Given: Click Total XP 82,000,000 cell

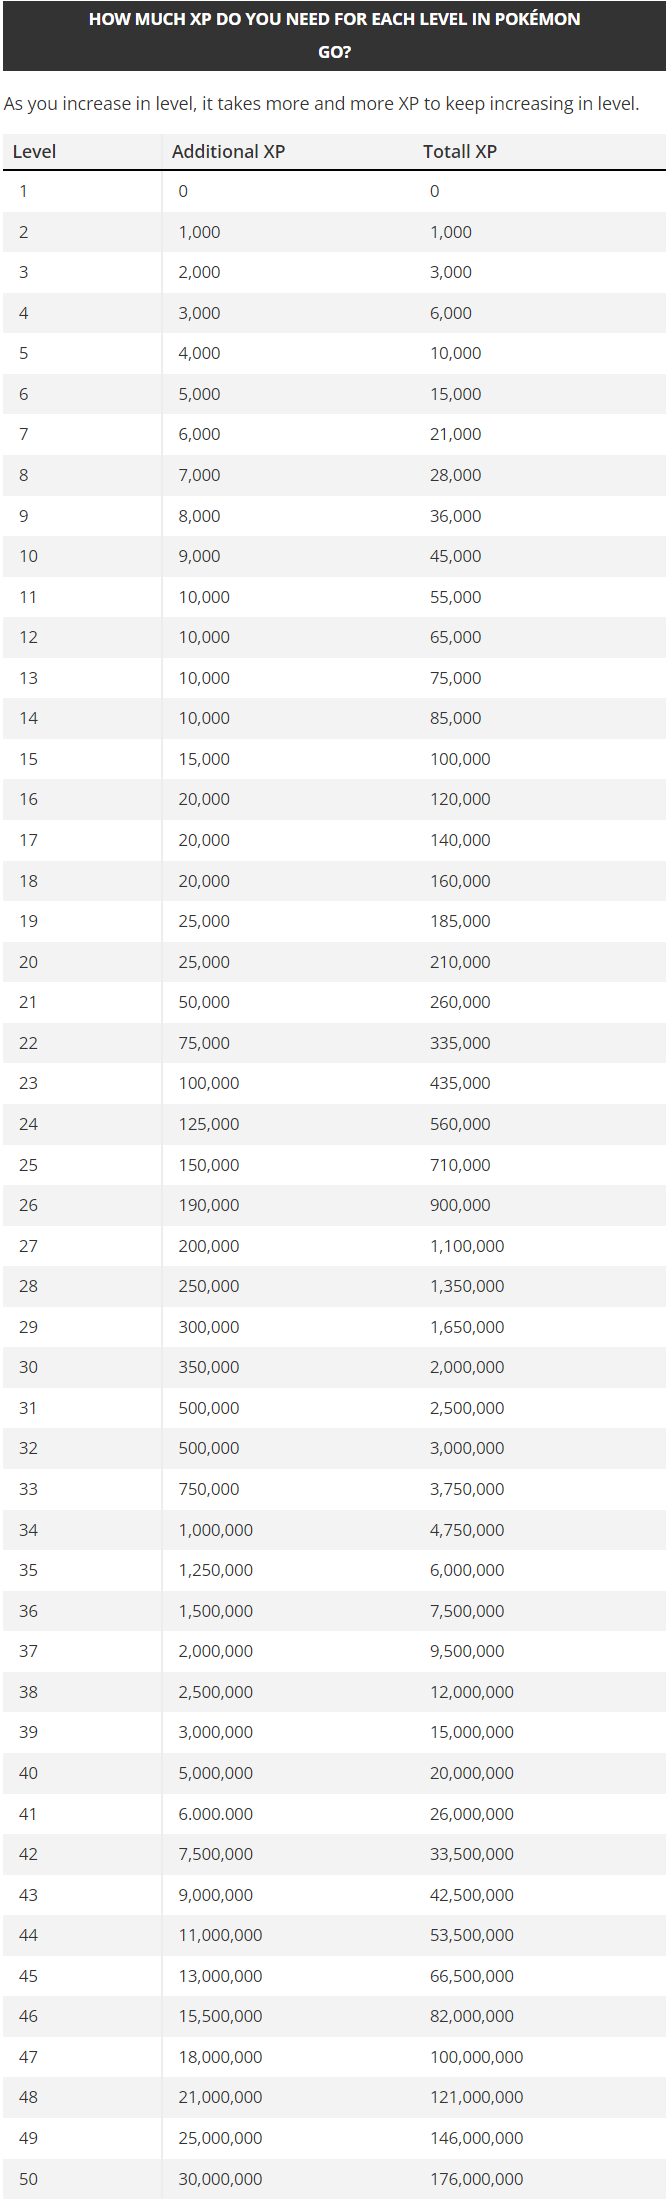Looking at the screenshot, I should 472,2016.
